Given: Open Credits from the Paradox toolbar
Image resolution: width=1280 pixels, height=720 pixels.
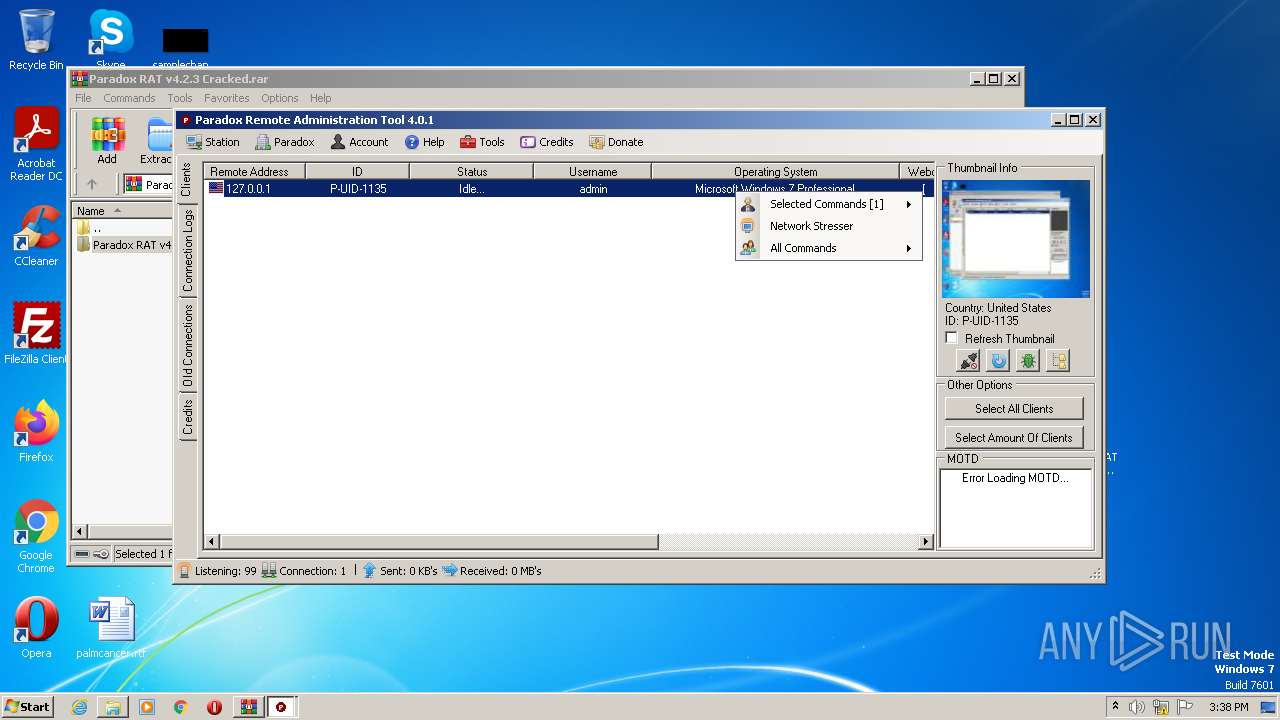Looking at the screenshot, I should point(547,142).
